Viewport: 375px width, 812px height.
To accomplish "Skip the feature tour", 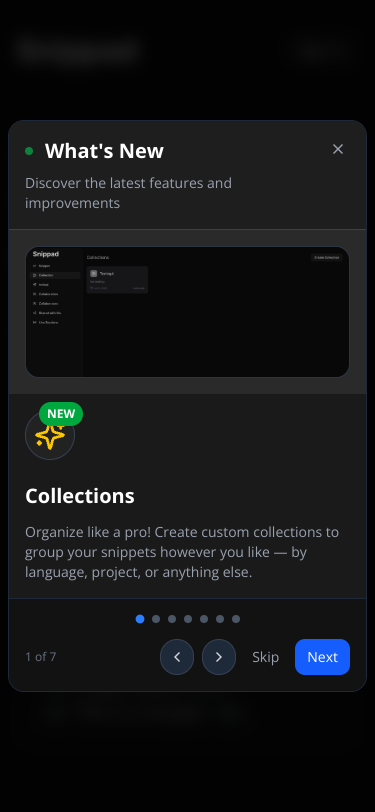I will point(265,657).
